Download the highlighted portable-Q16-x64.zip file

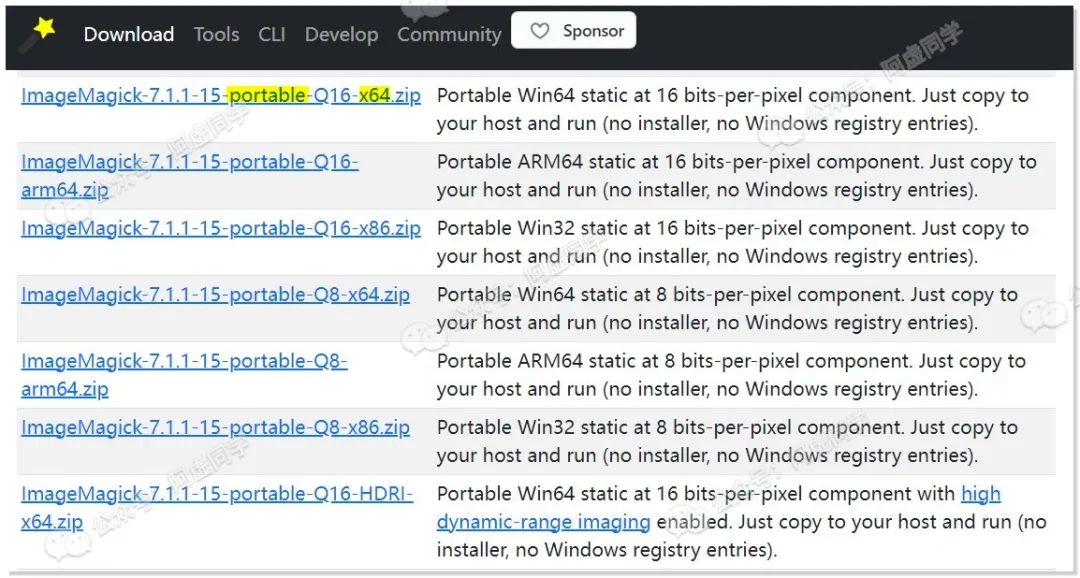(220, 96)
